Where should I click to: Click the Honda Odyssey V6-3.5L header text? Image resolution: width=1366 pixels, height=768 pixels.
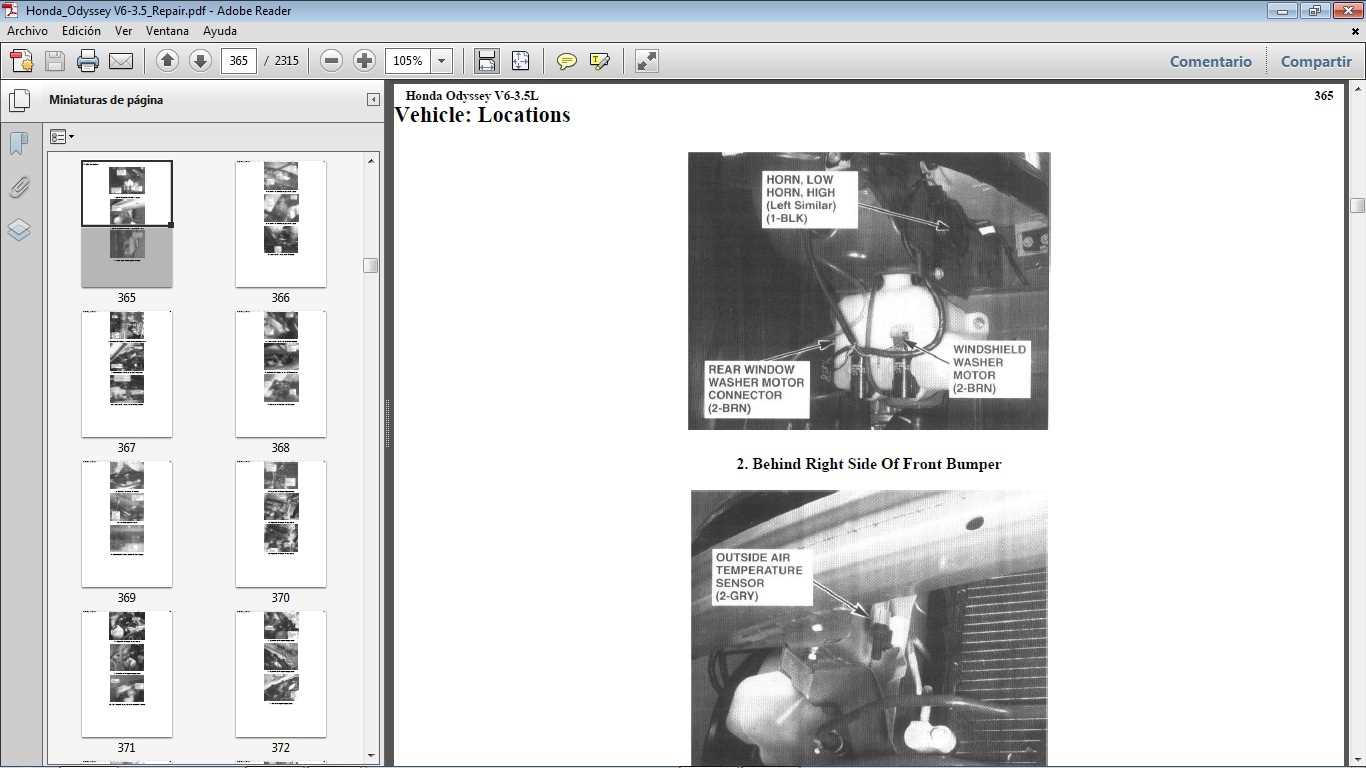coord(472,96)
